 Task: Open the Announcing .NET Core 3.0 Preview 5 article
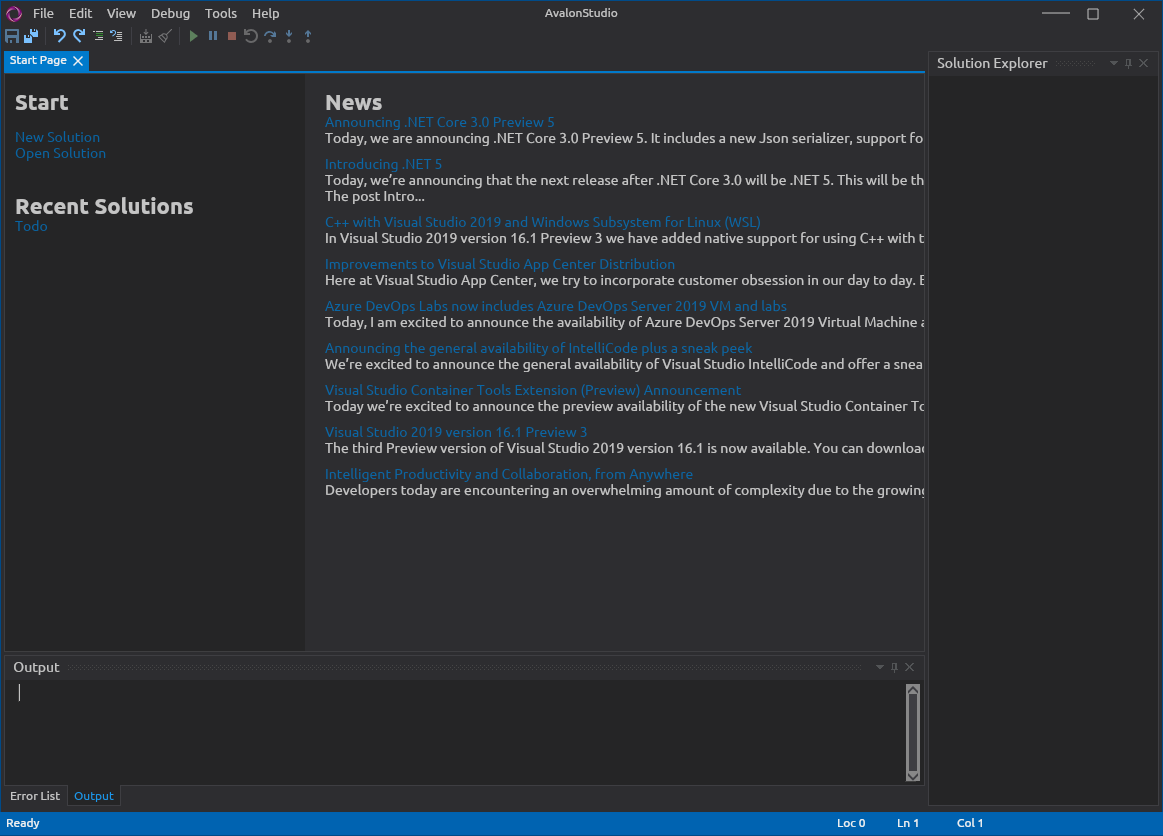pyautogui.click(x=440, y=121)
